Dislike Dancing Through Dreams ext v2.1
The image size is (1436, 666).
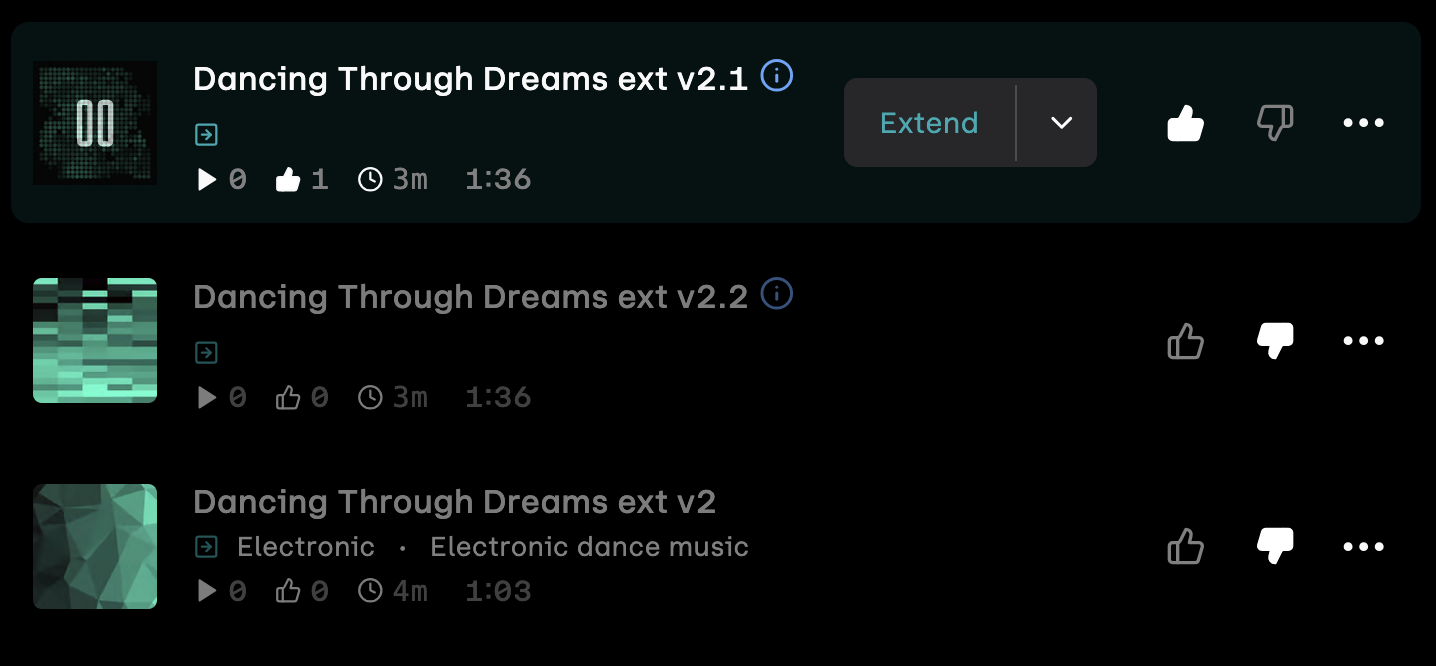click(1275, 123)
